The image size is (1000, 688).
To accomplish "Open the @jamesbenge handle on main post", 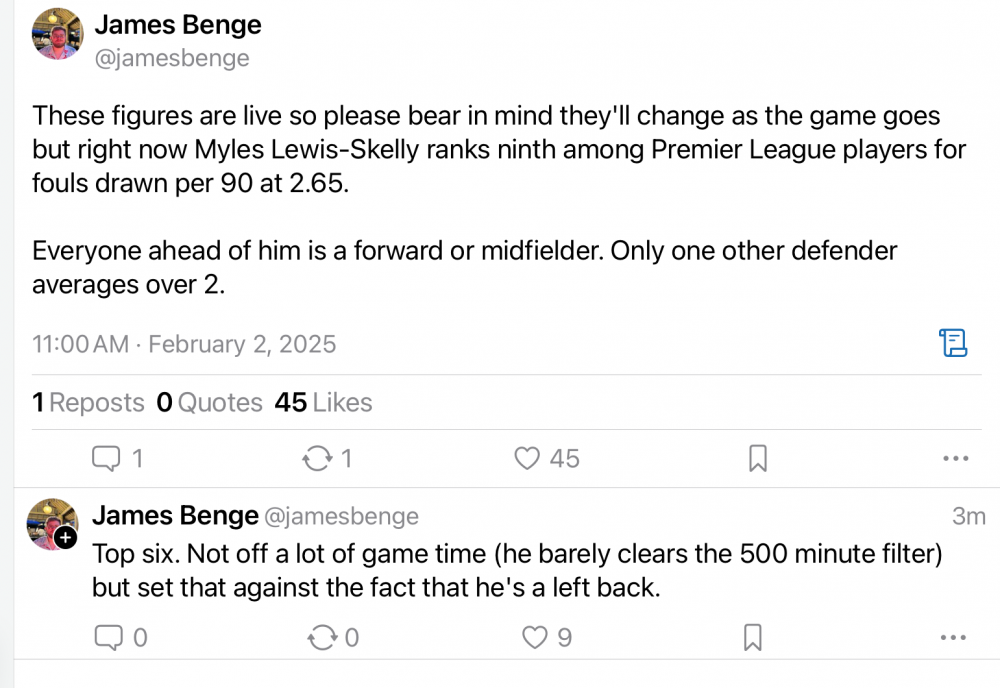I will pyautogui.click(x=171, y=58).
